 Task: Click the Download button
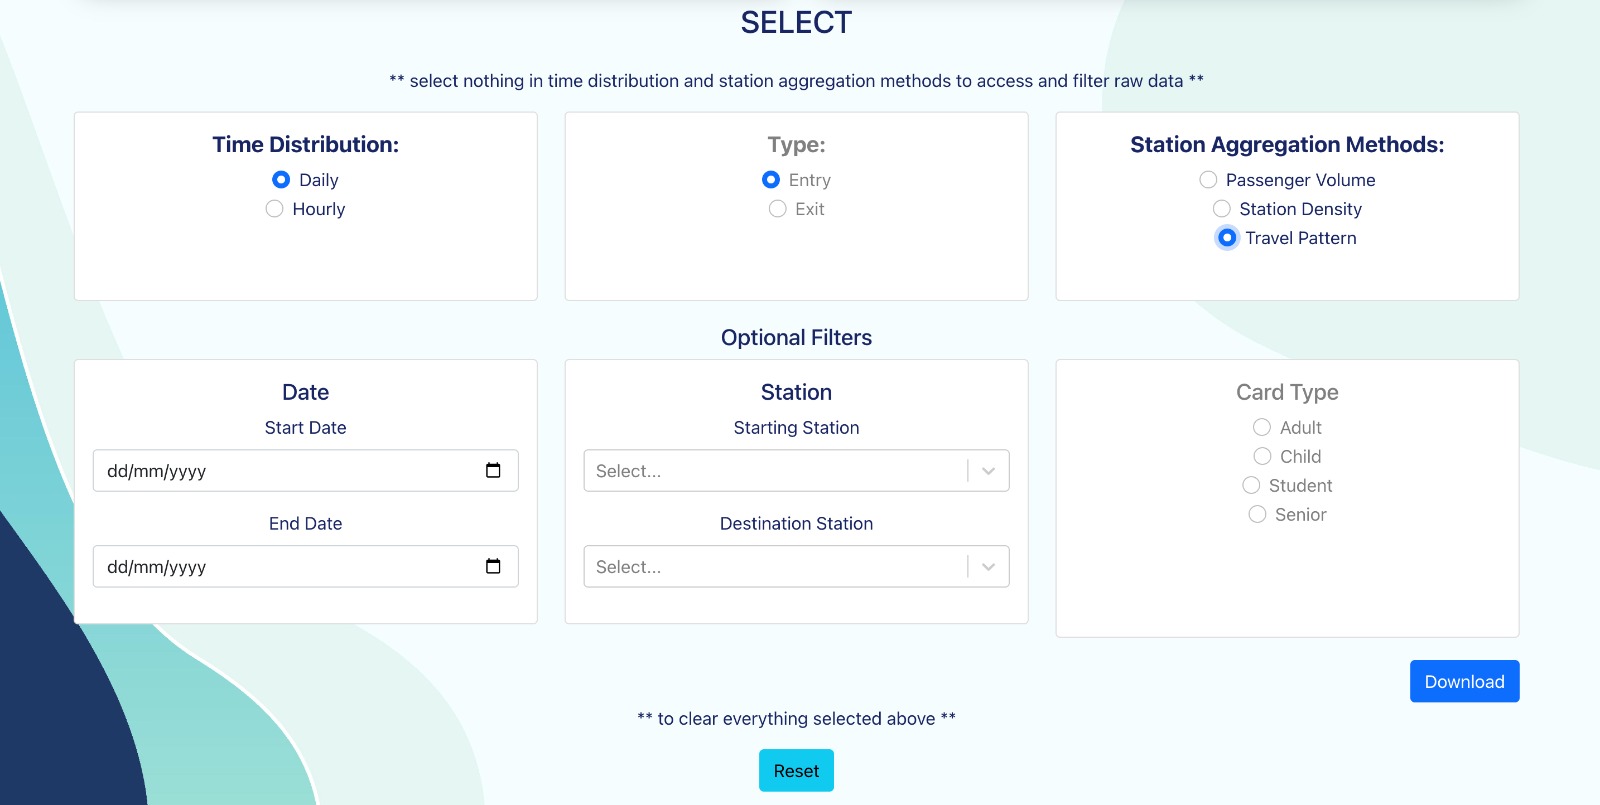[1464, 681]
